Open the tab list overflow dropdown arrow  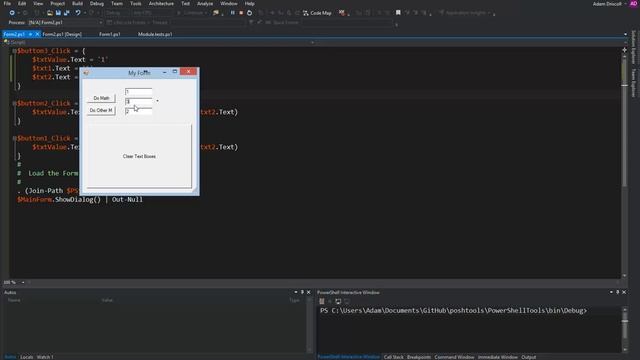click(625, 34)
